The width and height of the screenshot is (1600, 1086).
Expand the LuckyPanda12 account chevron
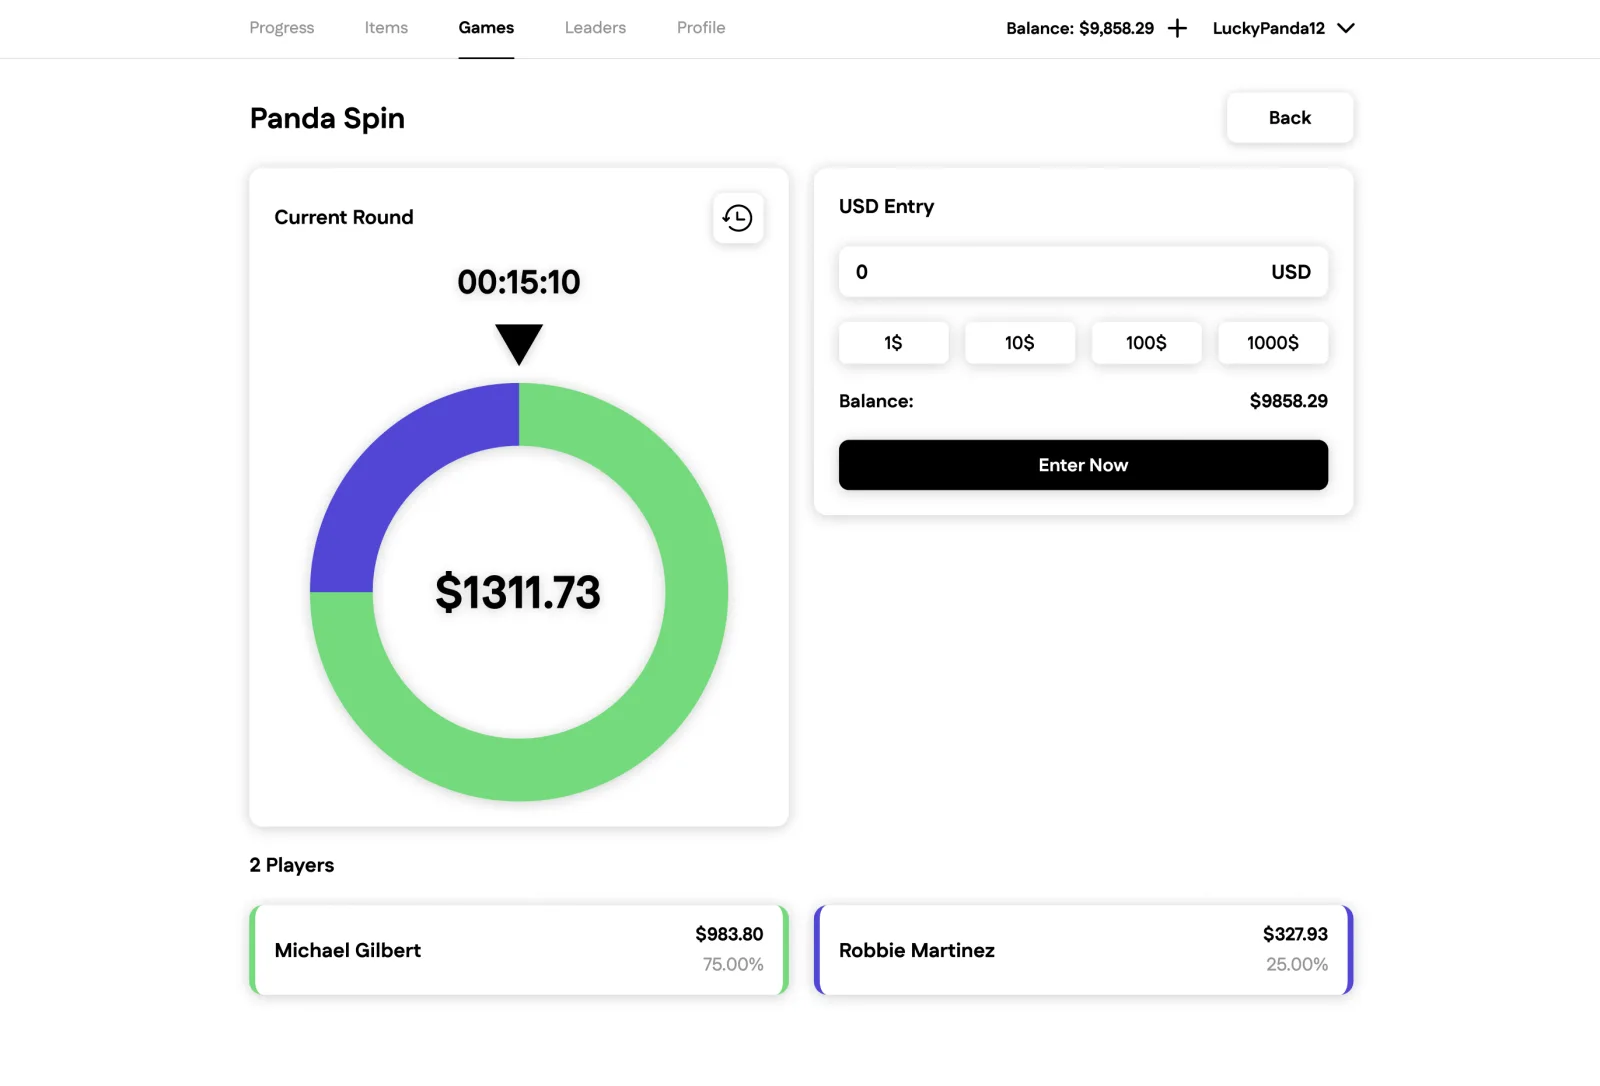tap(1346, 28)
